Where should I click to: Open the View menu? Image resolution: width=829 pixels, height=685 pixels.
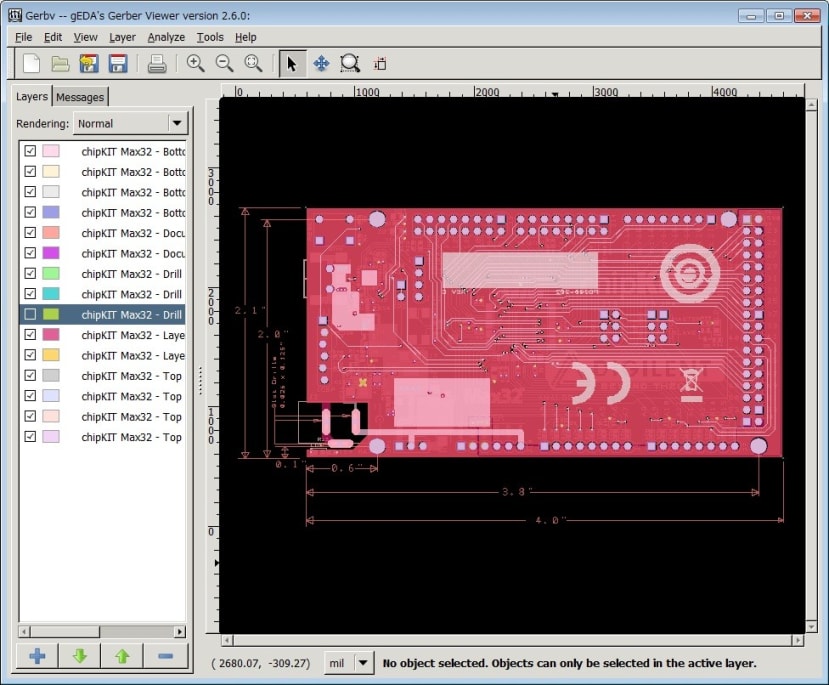[85, 37]
